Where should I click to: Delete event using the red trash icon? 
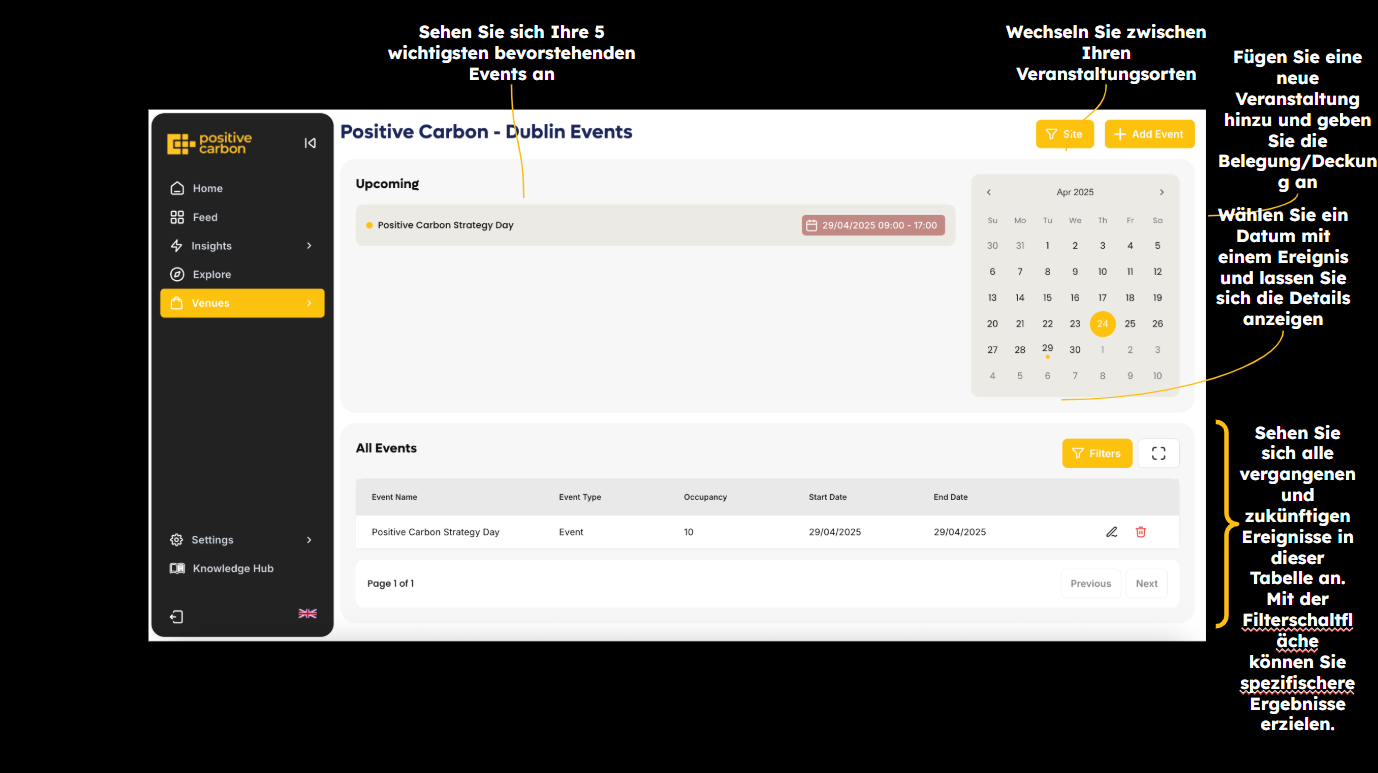[1141, 532]
